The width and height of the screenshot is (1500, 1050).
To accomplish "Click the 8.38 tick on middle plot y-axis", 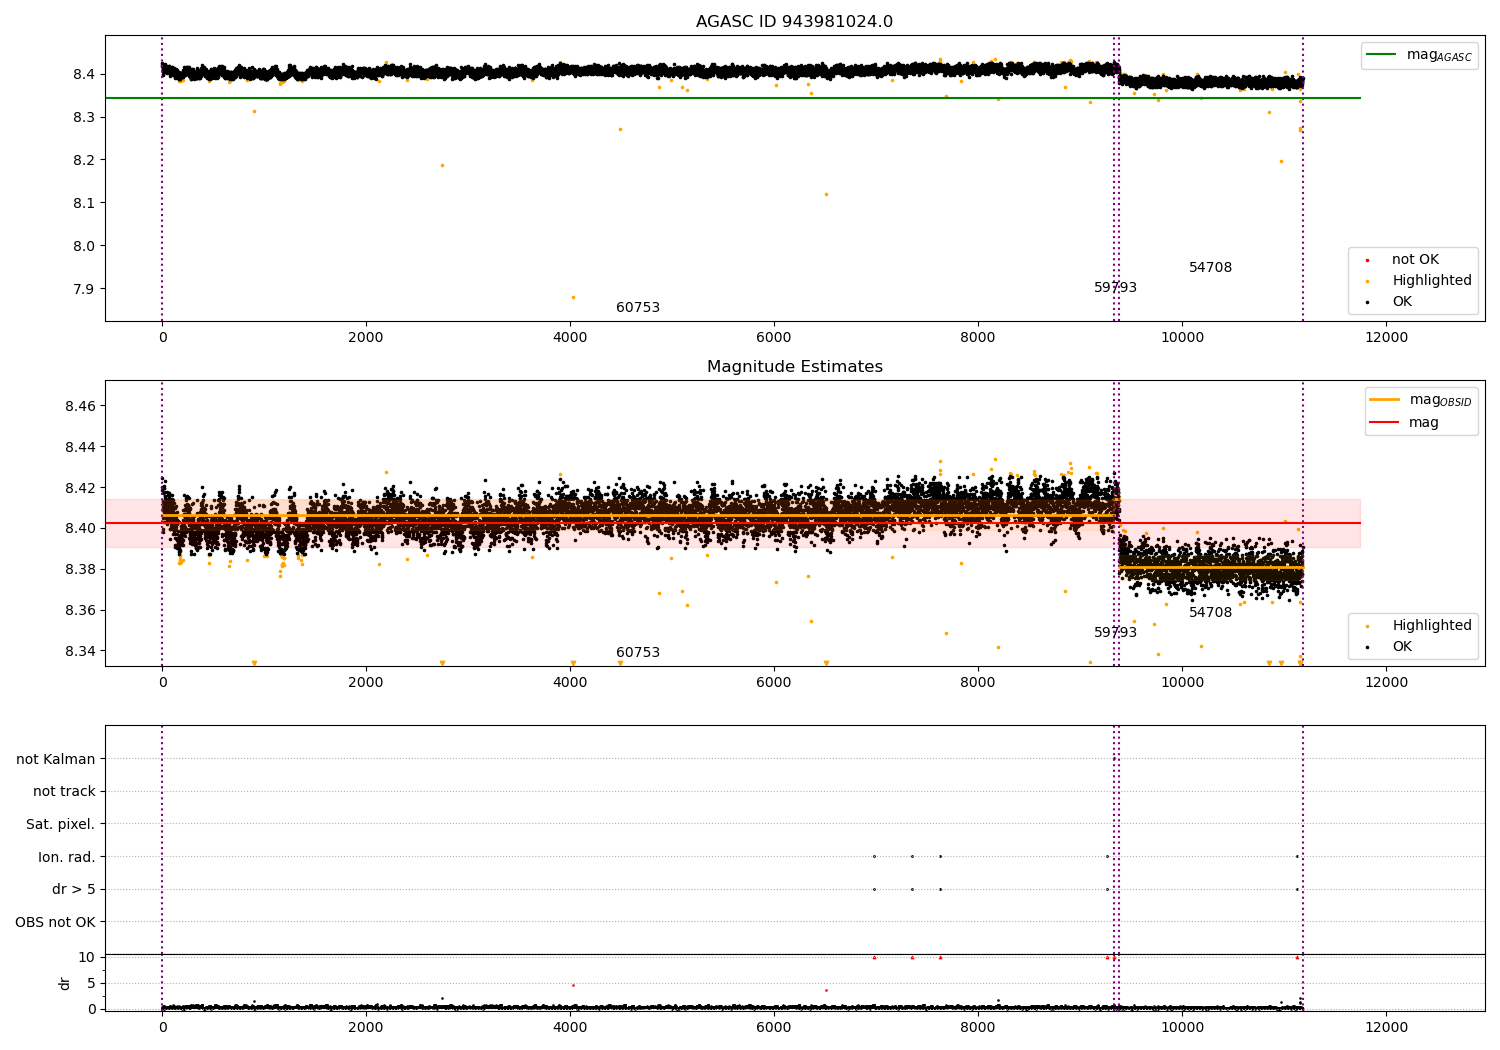I will [x=79, y=570].
